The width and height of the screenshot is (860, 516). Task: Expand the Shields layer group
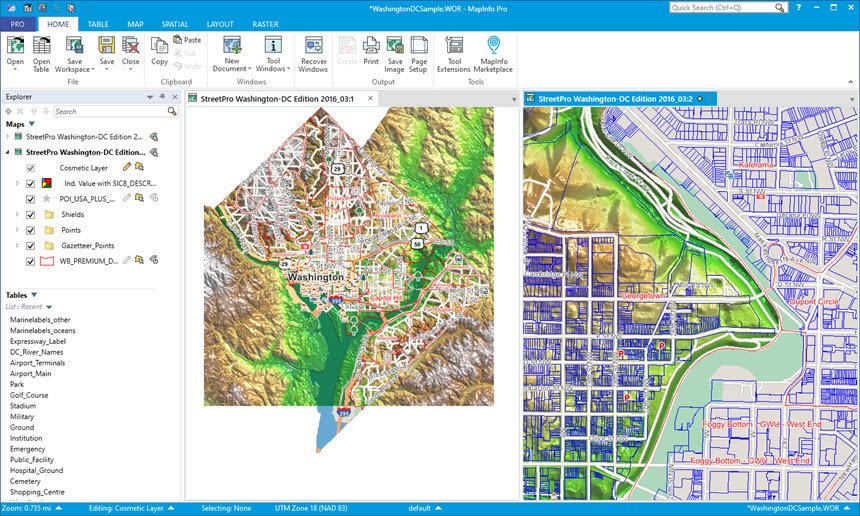pyautogui.click(x=17, y=214)
